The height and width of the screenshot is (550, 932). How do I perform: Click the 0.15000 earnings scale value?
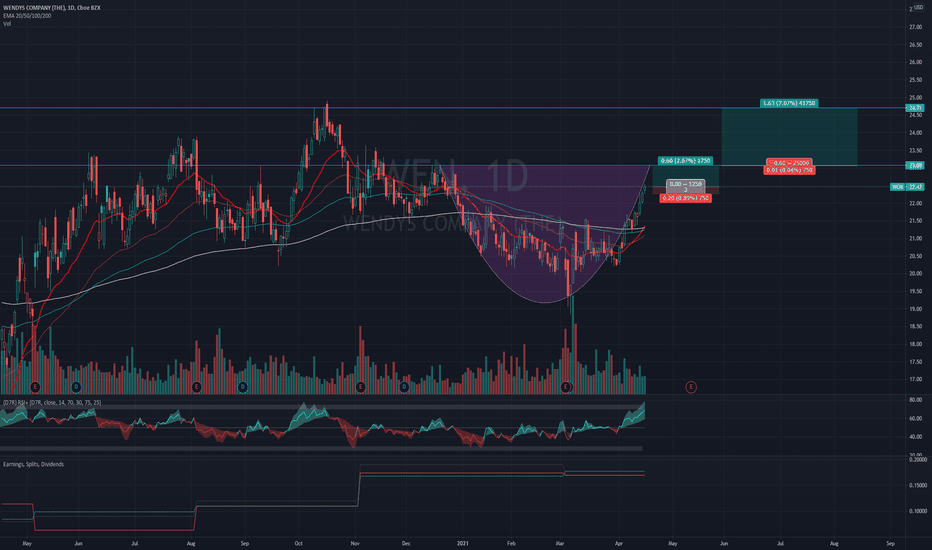[918, 485]
